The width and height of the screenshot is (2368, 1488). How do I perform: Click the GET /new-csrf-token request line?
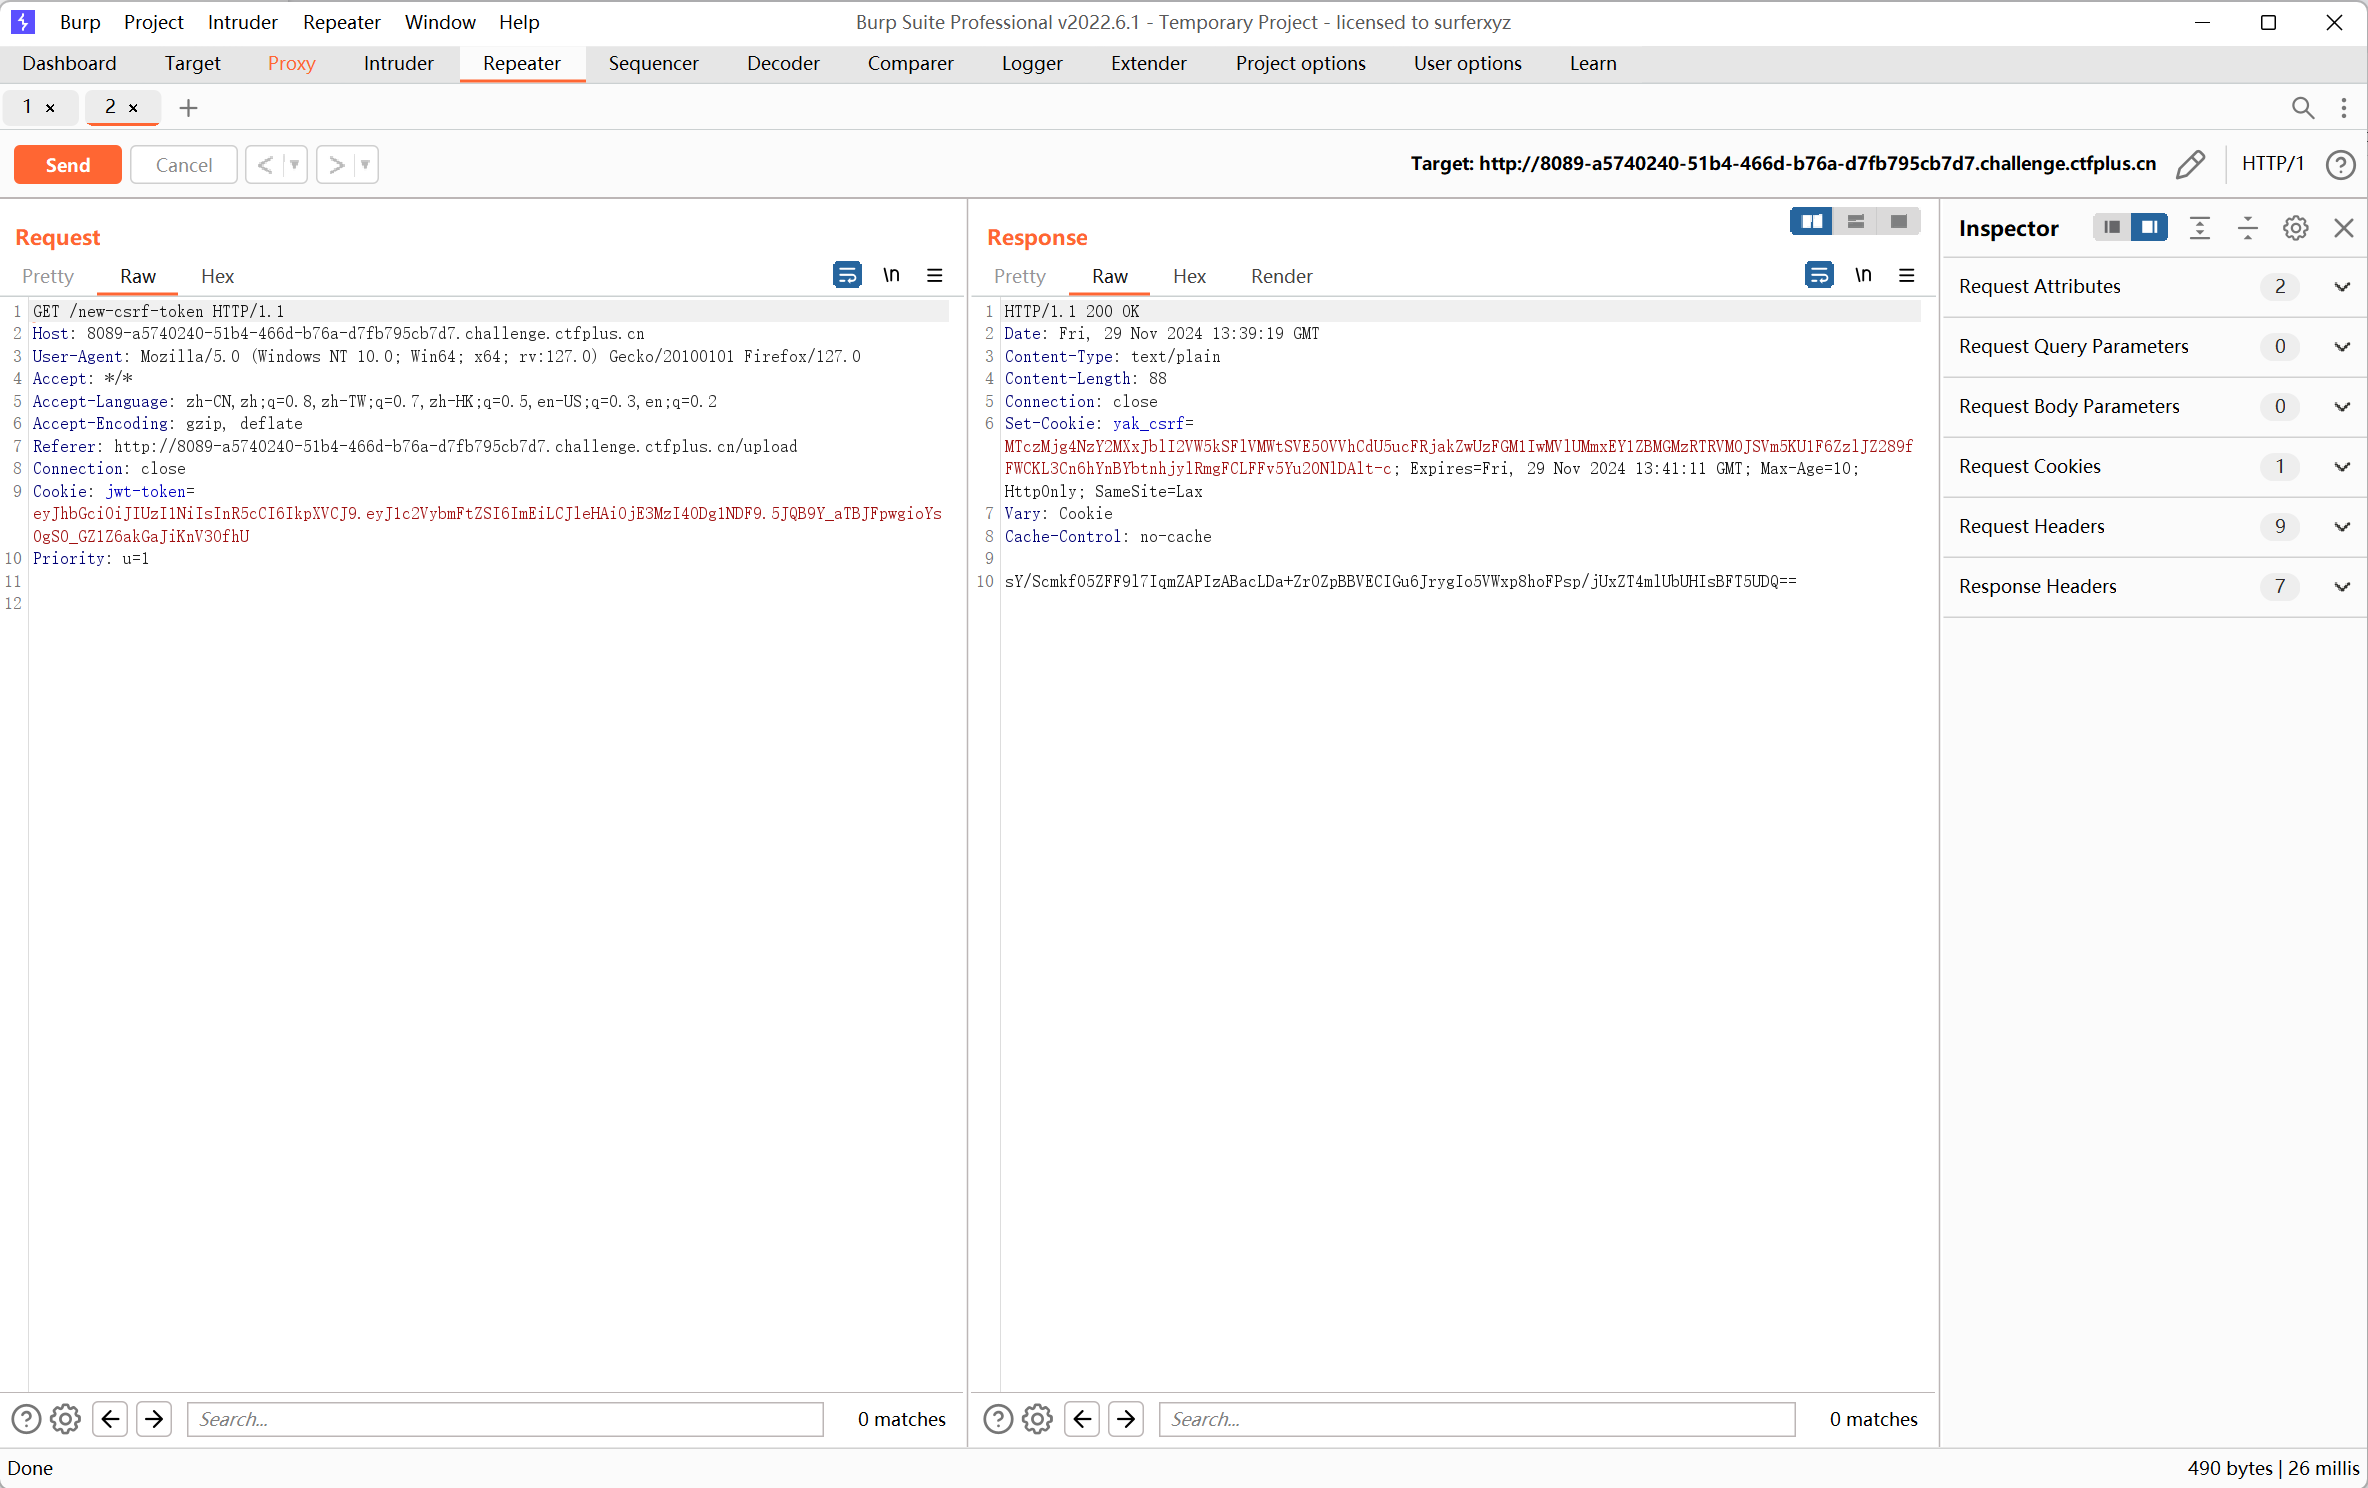(158, 311)
